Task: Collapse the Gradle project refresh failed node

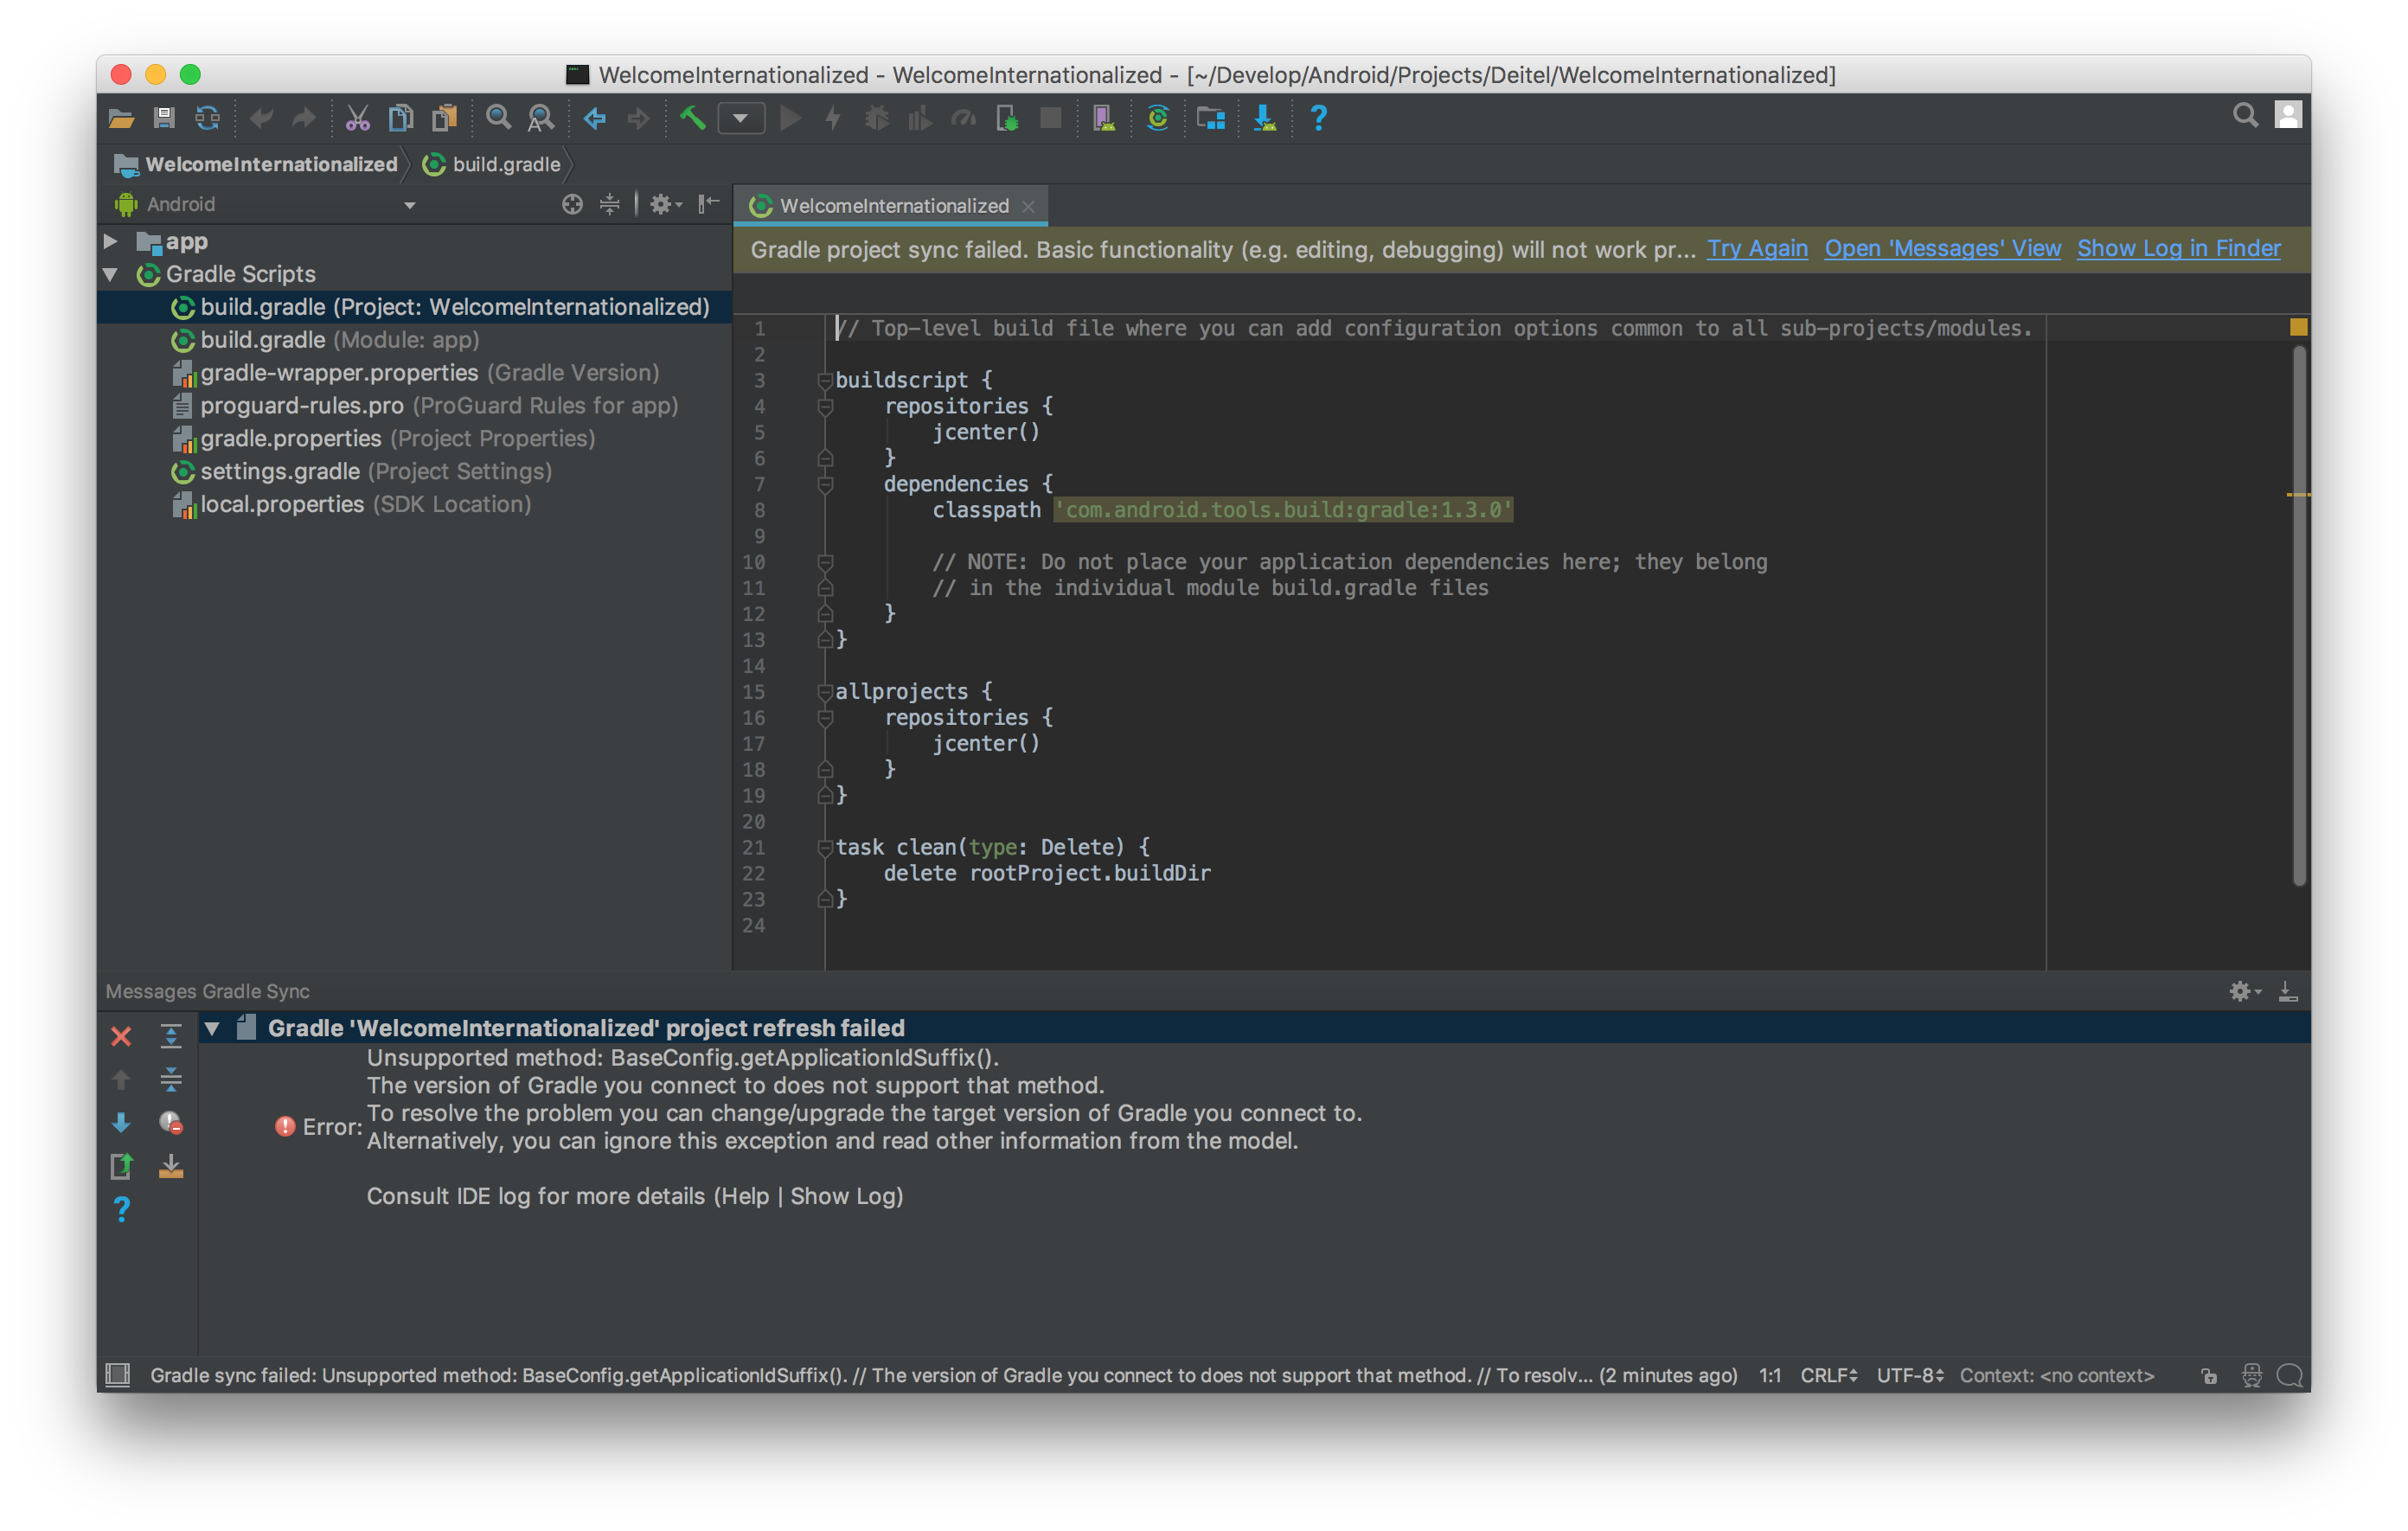Action: coord(211,1028)
